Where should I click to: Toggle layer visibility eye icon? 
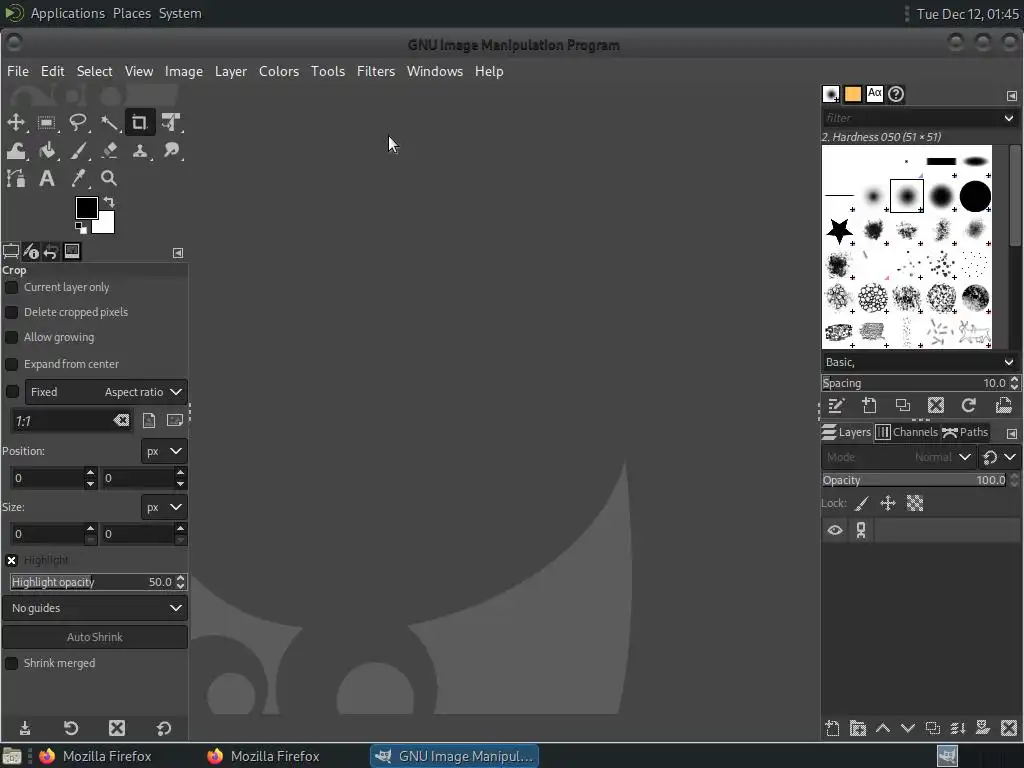point(835,530)
